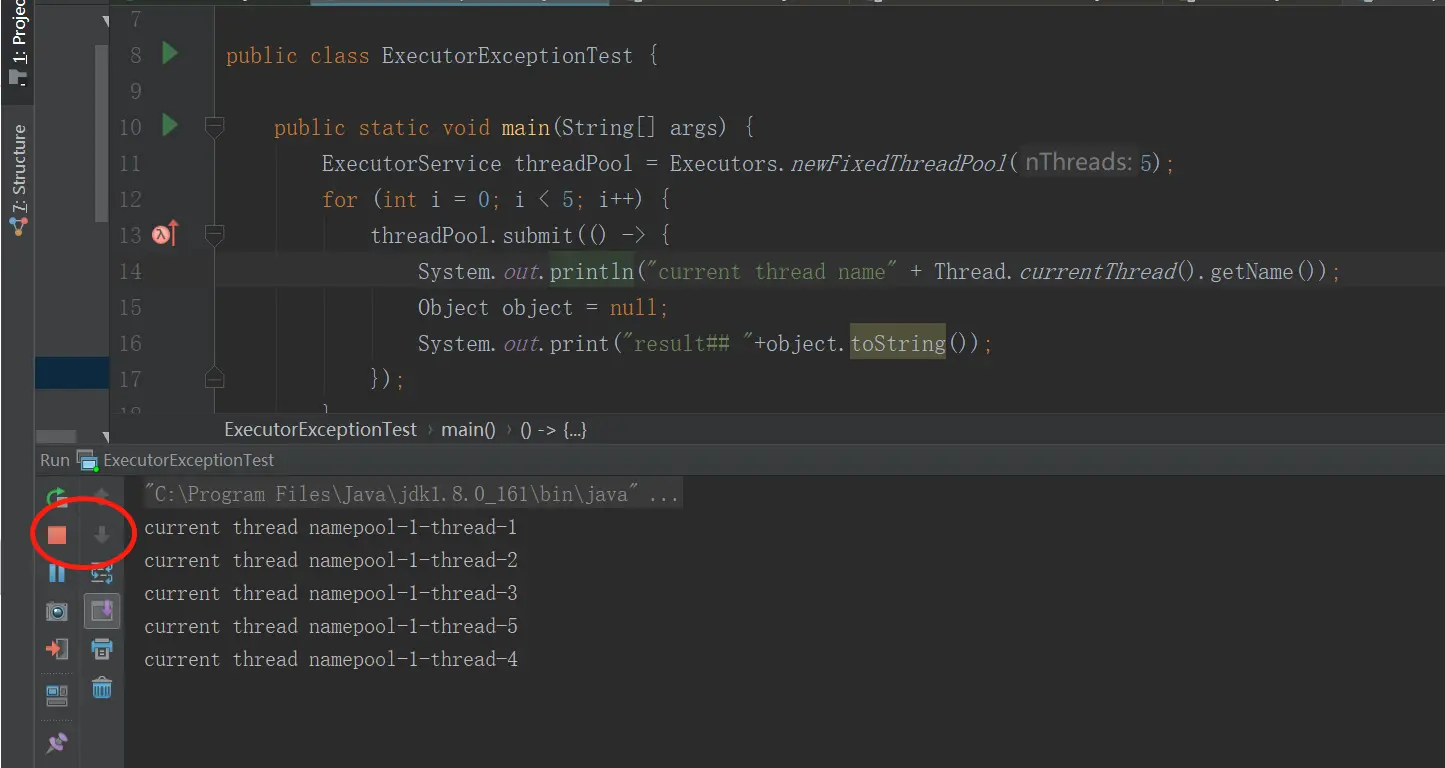
Task: Collapse lambda fold marker at line 13
Action: (214, 235)
